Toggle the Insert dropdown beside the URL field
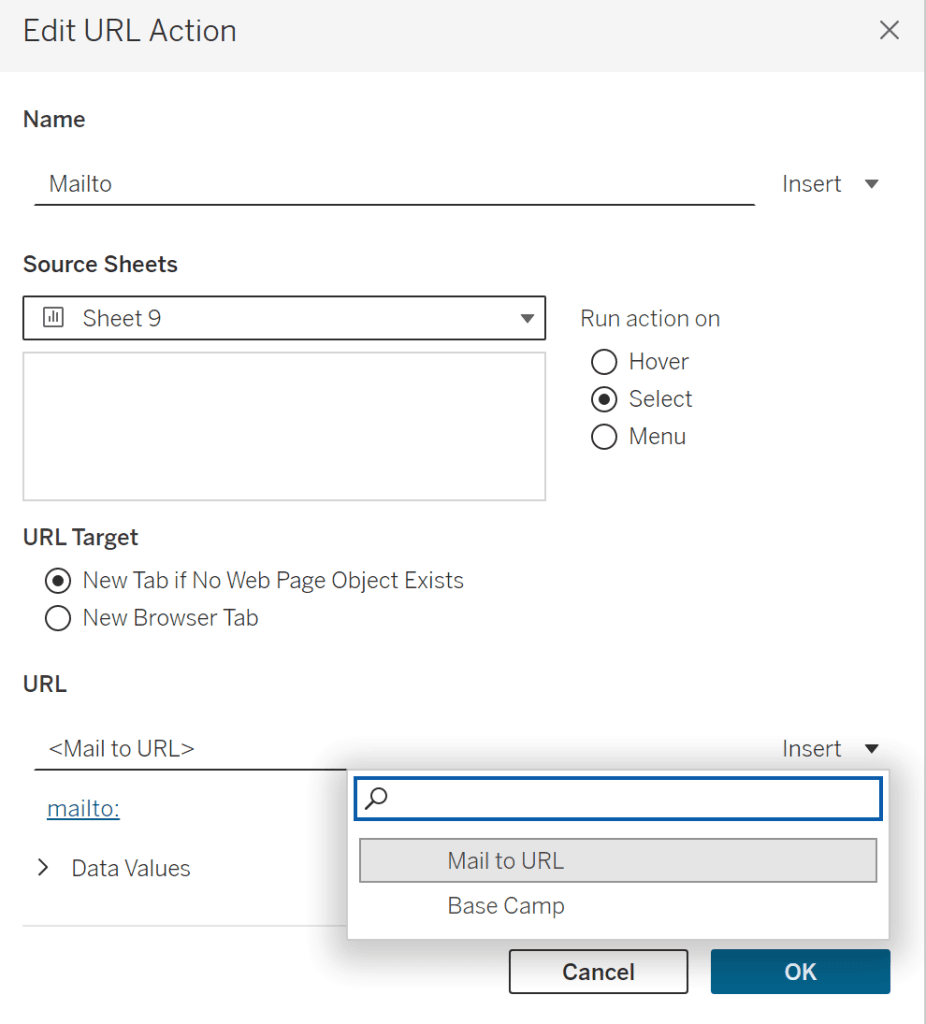 830,748
